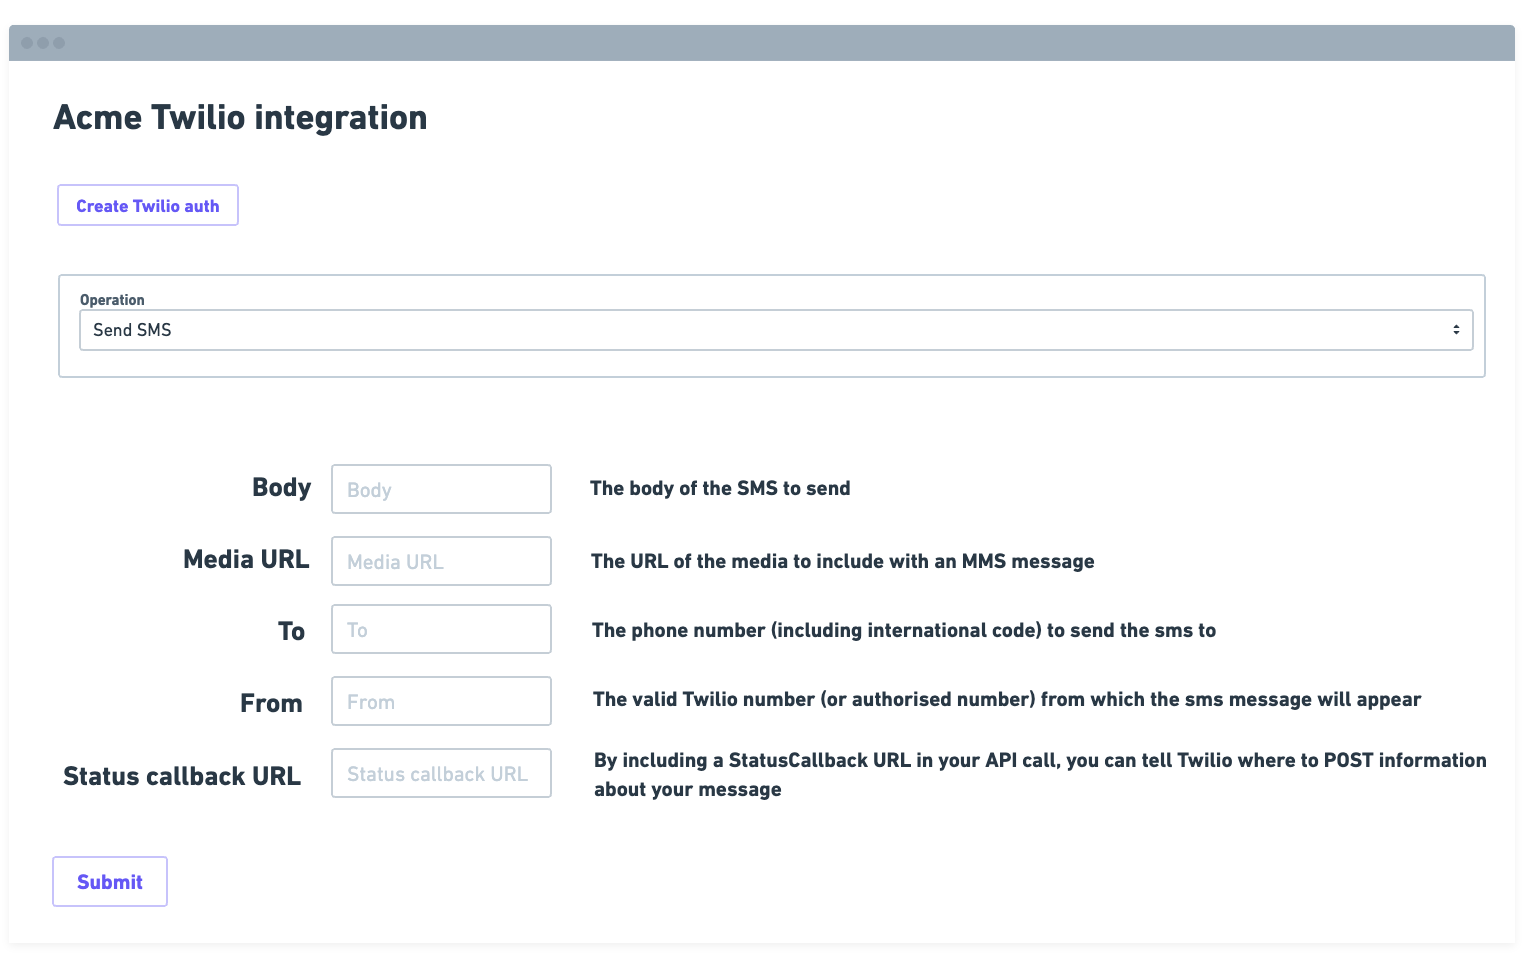Select the Status callback URL input field
Image resolution: width=1524 pixels, height=953 pixels.
[x=441, y=773]
